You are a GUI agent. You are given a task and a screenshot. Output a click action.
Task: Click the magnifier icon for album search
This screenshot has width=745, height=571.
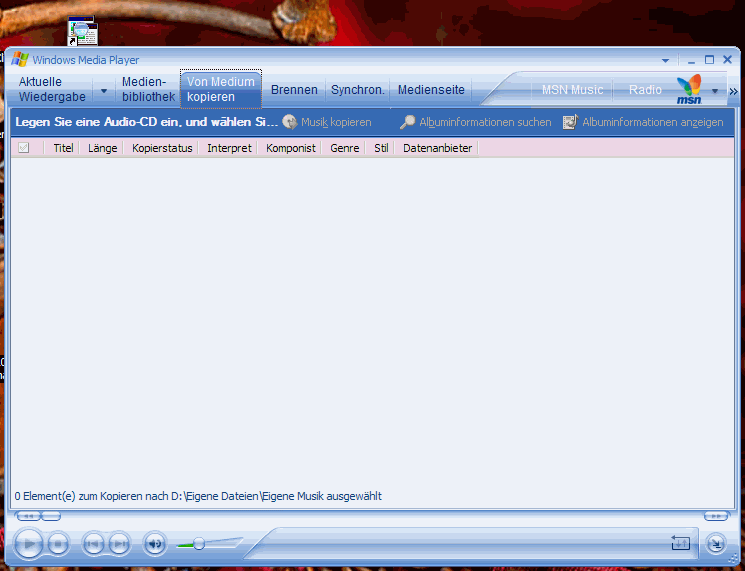(407, 122)
